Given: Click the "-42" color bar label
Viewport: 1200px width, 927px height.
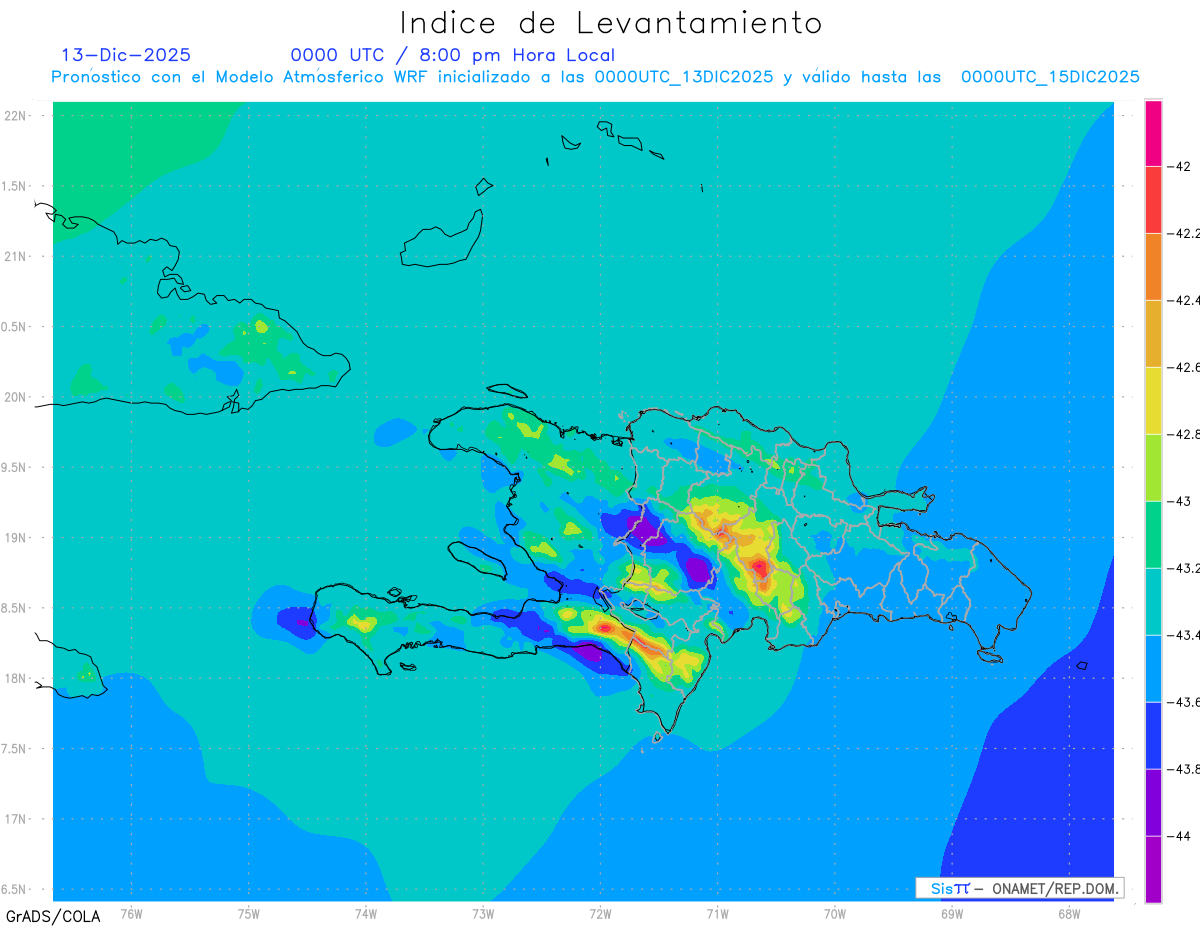Looking at the screenshot, I should point(1179,166).
